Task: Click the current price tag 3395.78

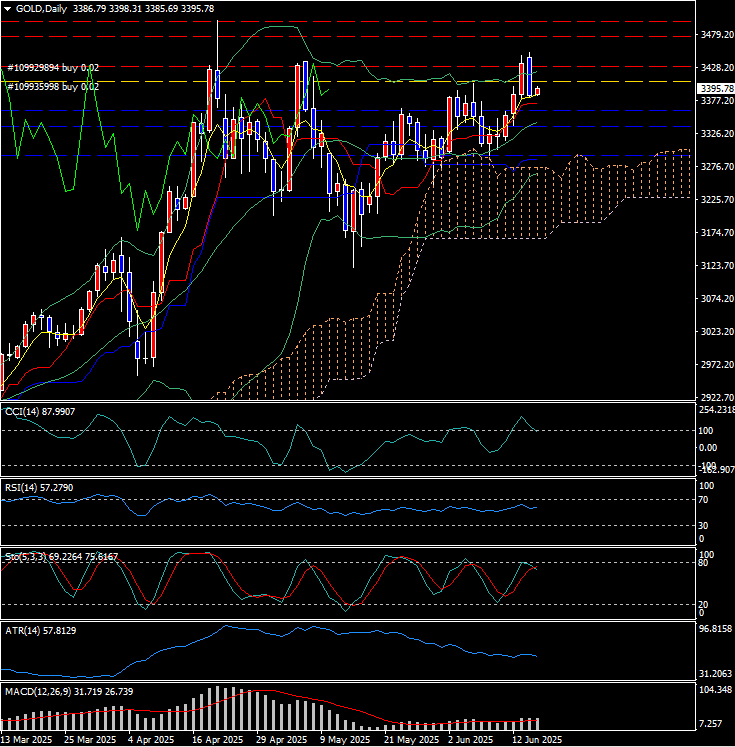Action: (716, 89)
